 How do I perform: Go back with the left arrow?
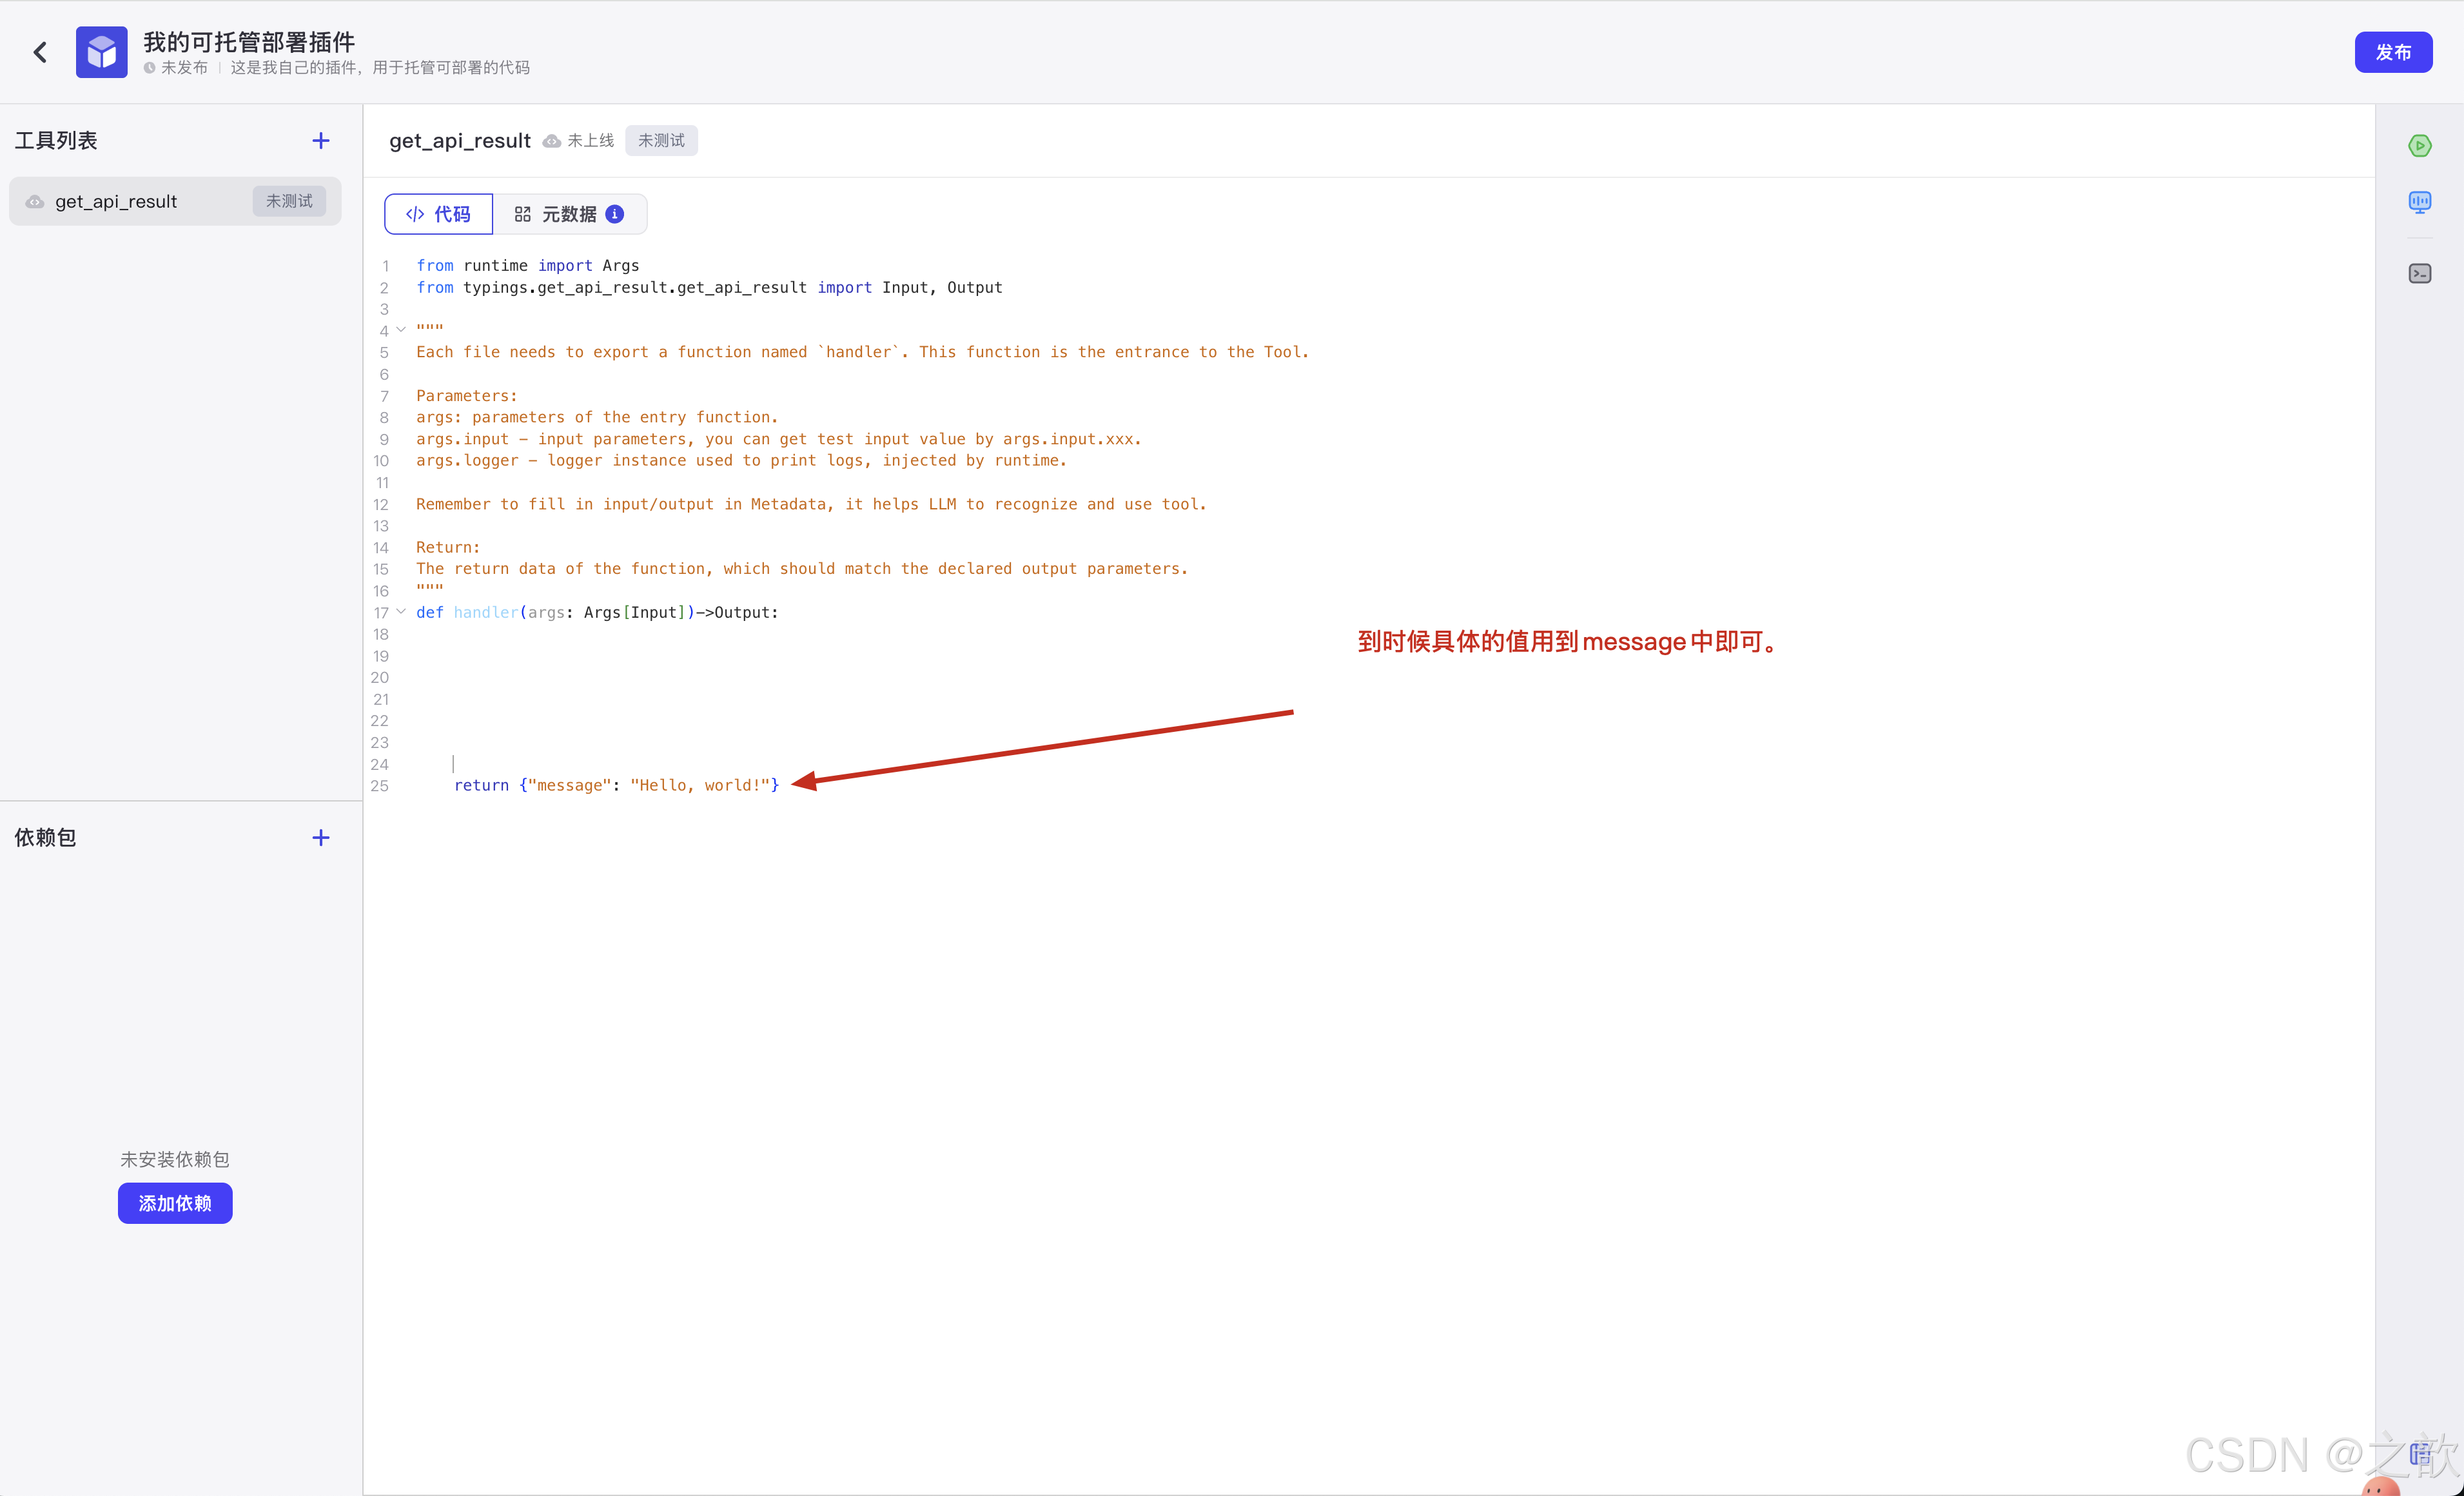(x=40, y=52)
